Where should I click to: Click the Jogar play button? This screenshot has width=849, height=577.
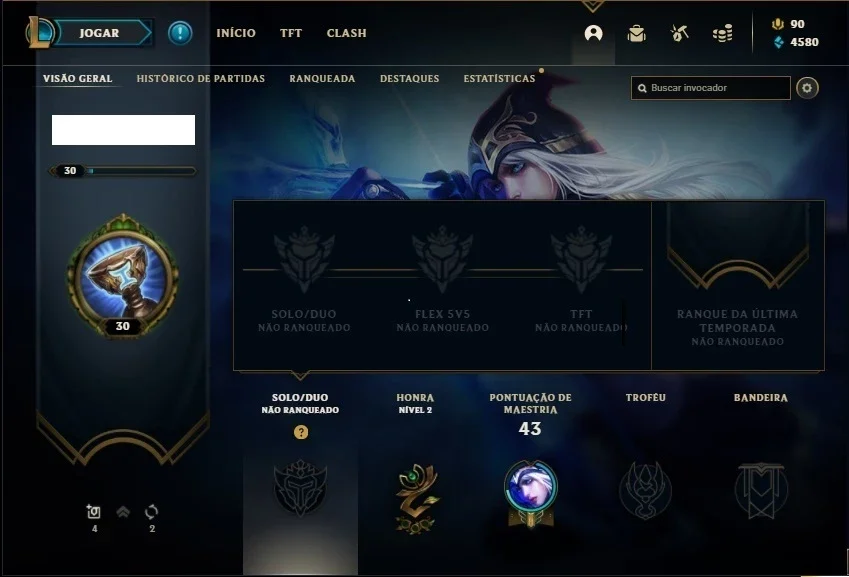coord(103,33)
